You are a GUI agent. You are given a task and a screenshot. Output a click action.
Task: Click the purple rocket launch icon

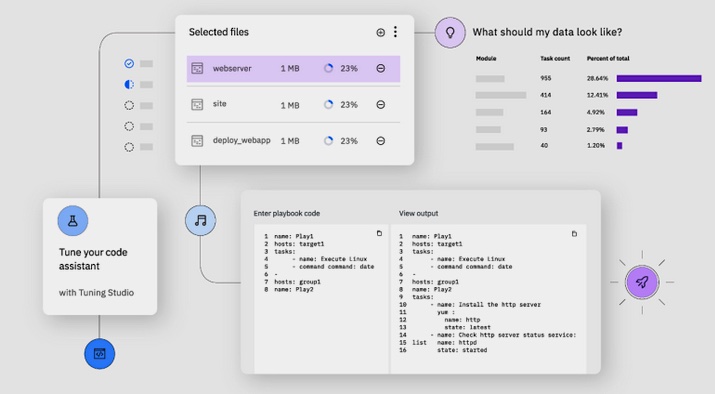click(x=642, y=282)
